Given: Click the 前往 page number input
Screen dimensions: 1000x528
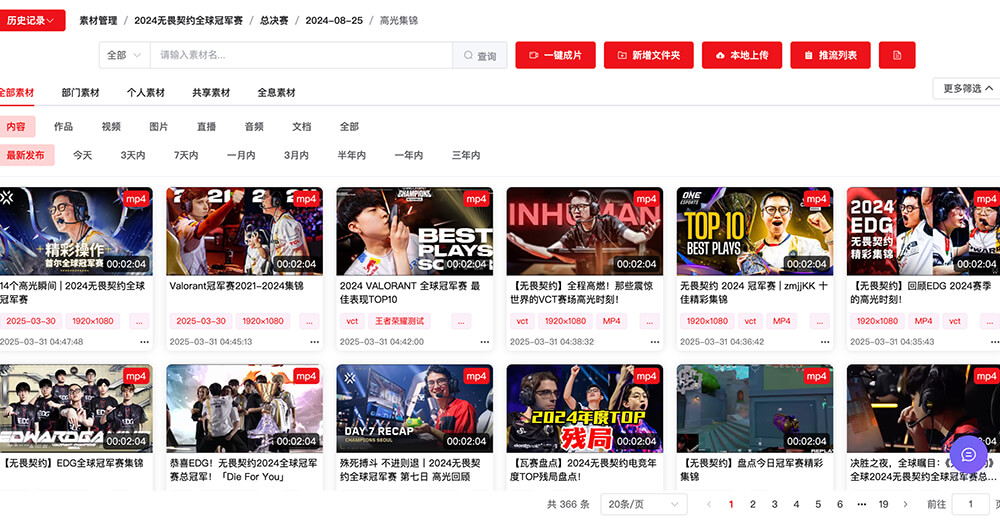Looking at the screenshot, I should (970, 504).
